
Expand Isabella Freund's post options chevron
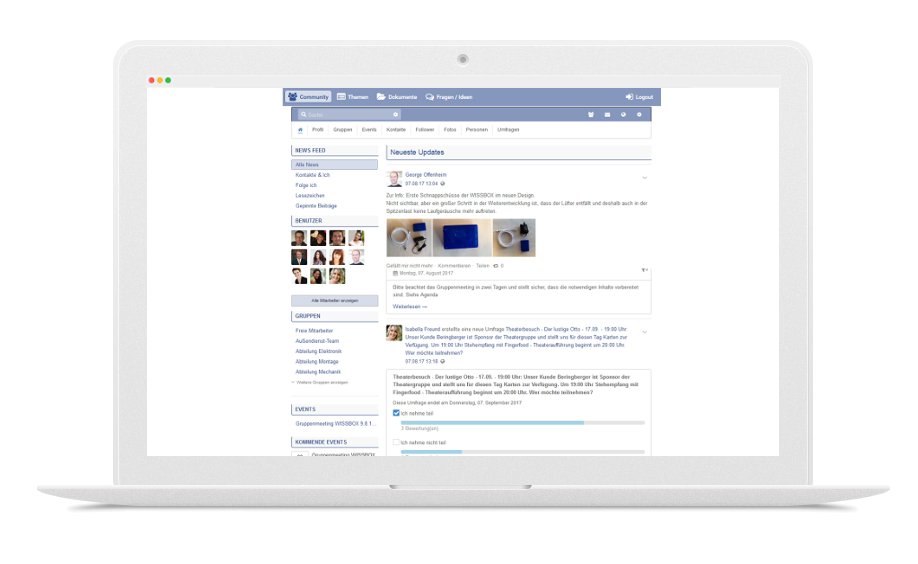tap(644, 332)
